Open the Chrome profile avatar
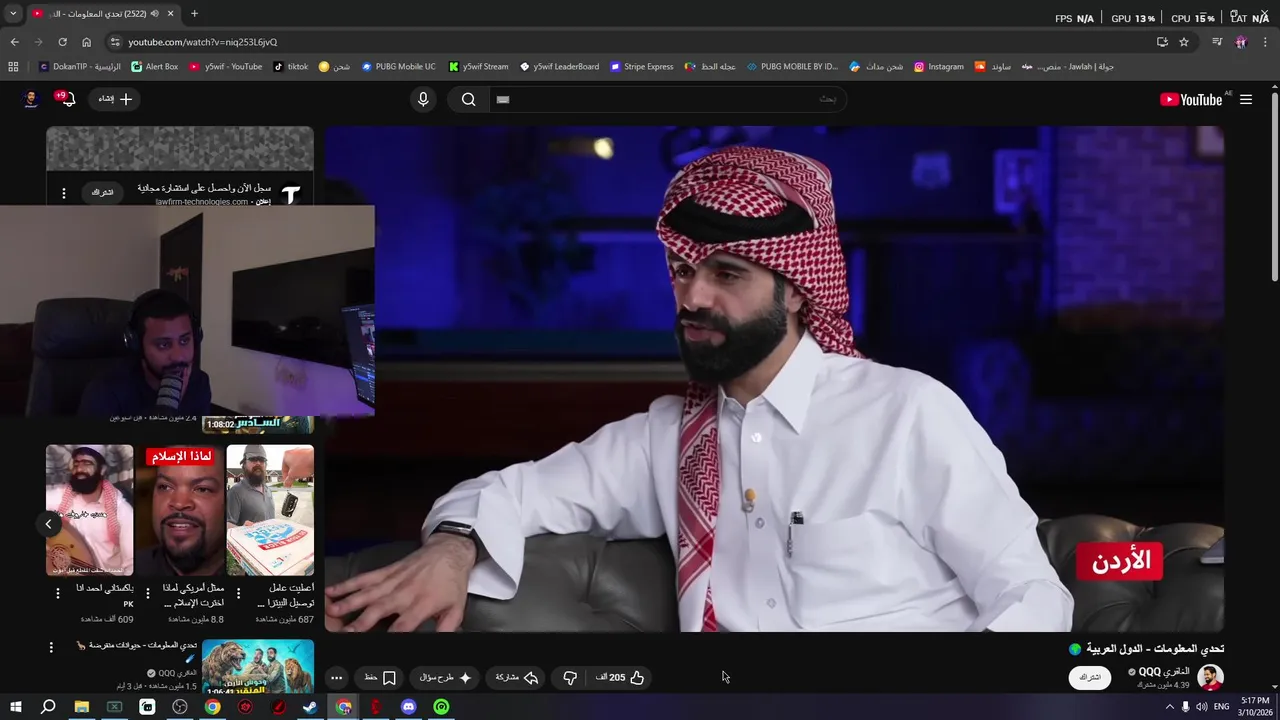Viewport: 1280px width, 720px height. 1241,42
